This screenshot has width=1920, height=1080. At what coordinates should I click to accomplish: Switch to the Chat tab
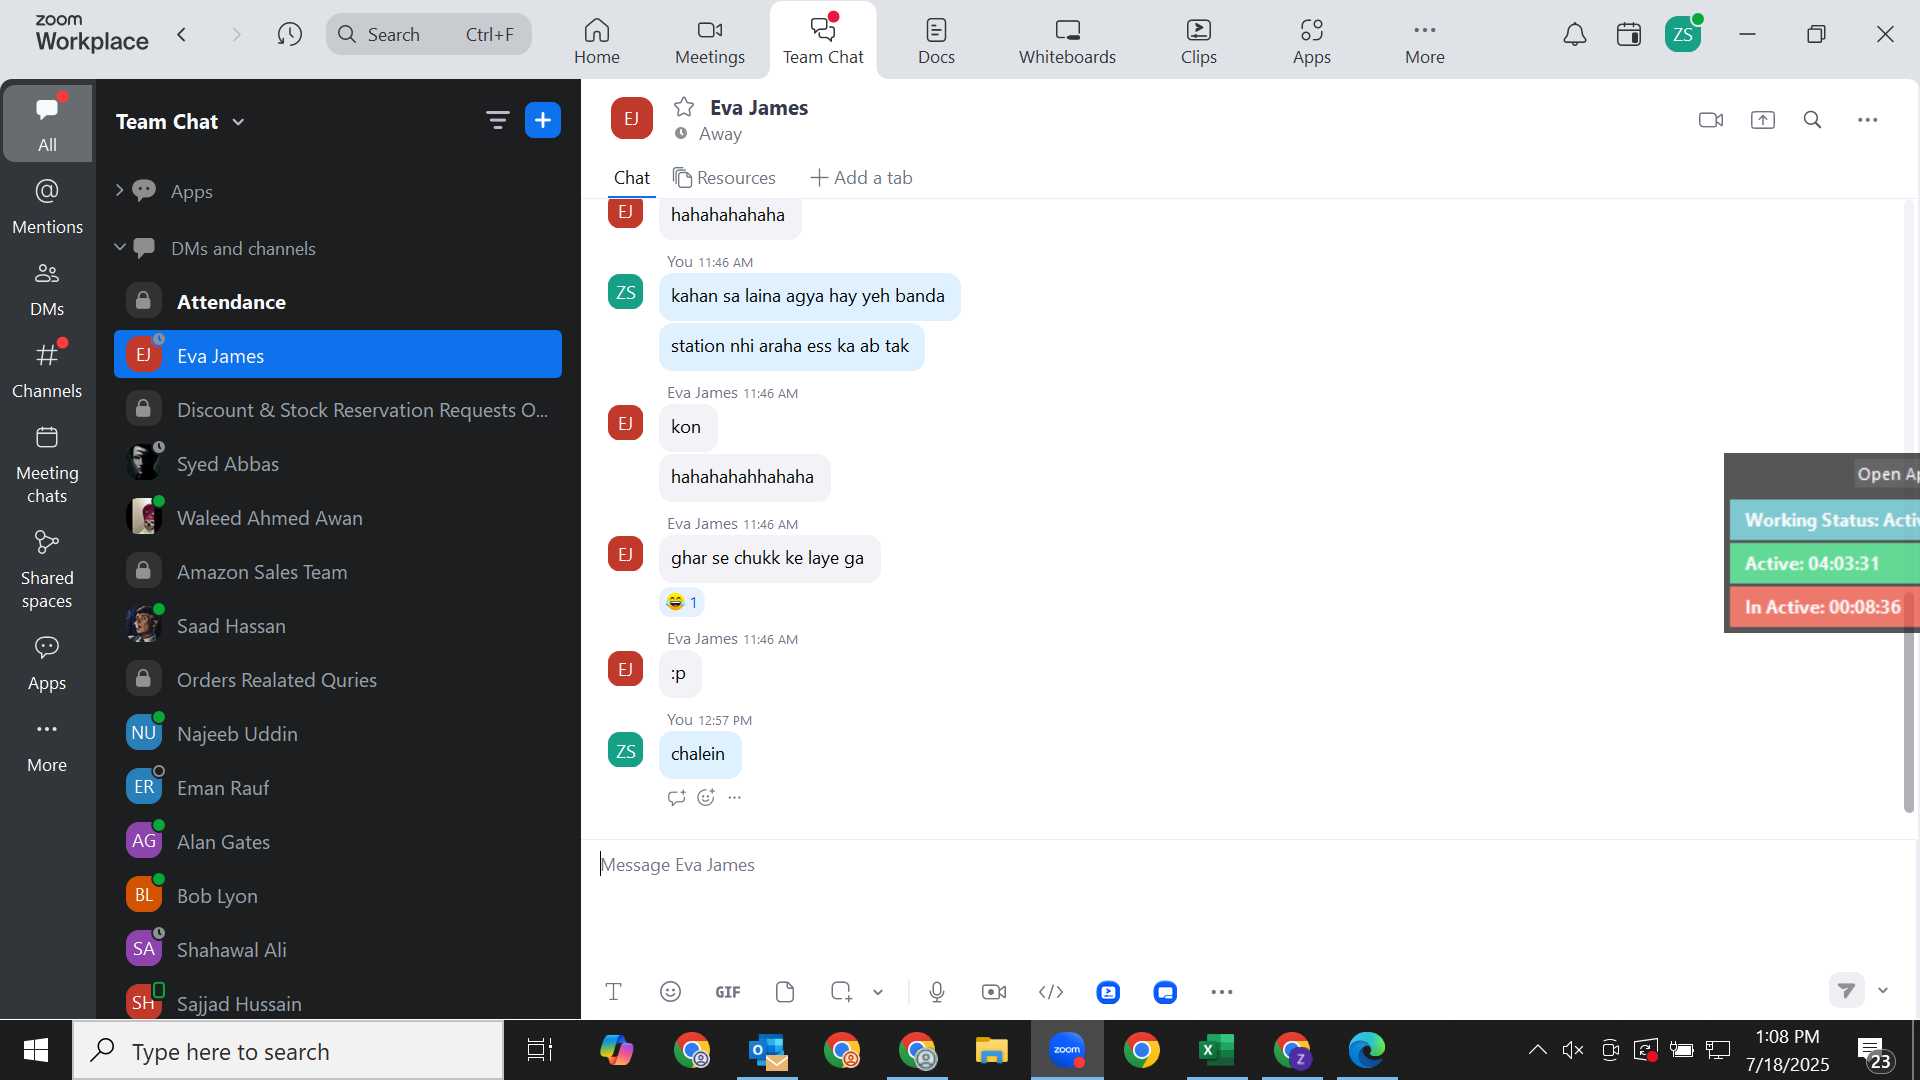point(632,177)
